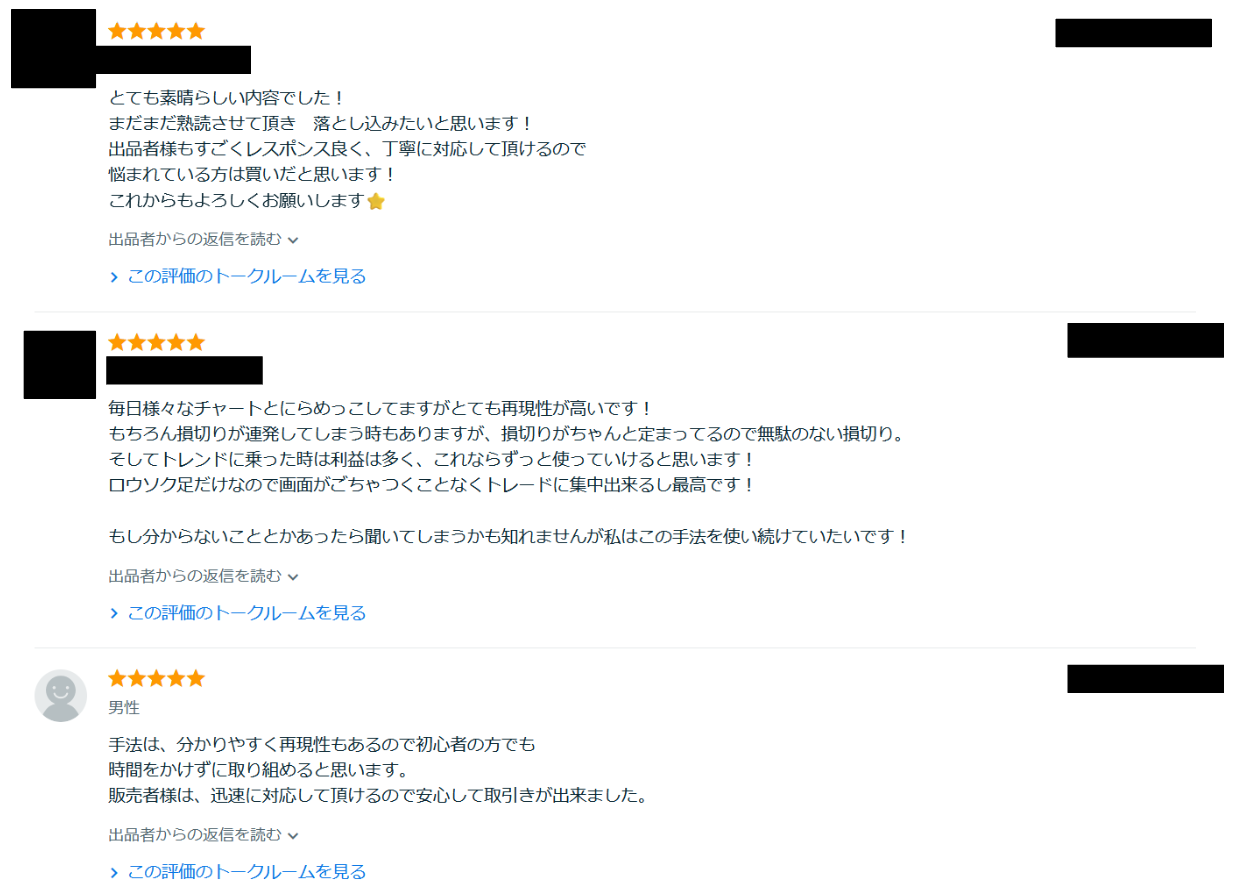Click the right chevron before first トークルーム link
The width and height of the screenshot is (1239, 893).
click(x=114, y=277)
